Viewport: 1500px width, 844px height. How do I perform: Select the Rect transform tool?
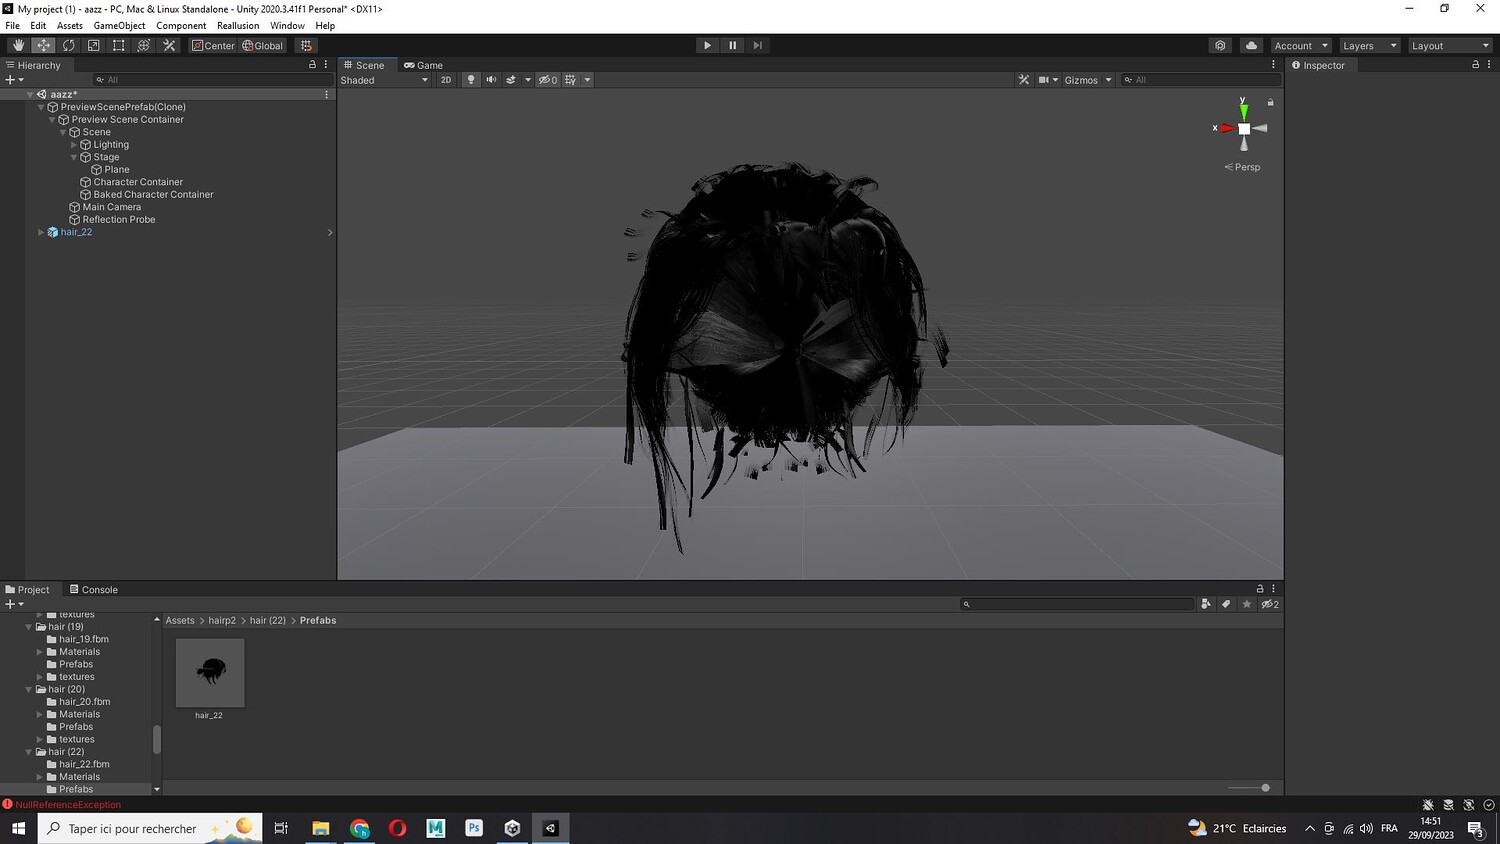tap(118, 45)
